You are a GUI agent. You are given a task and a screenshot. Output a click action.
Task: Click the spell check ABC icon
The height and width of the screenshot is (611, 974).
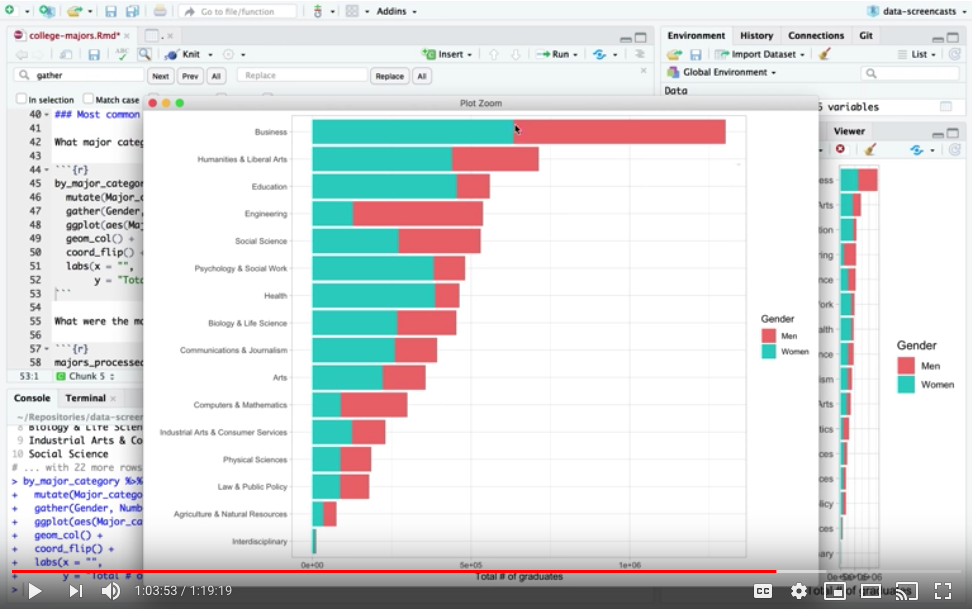click(122, 54)
